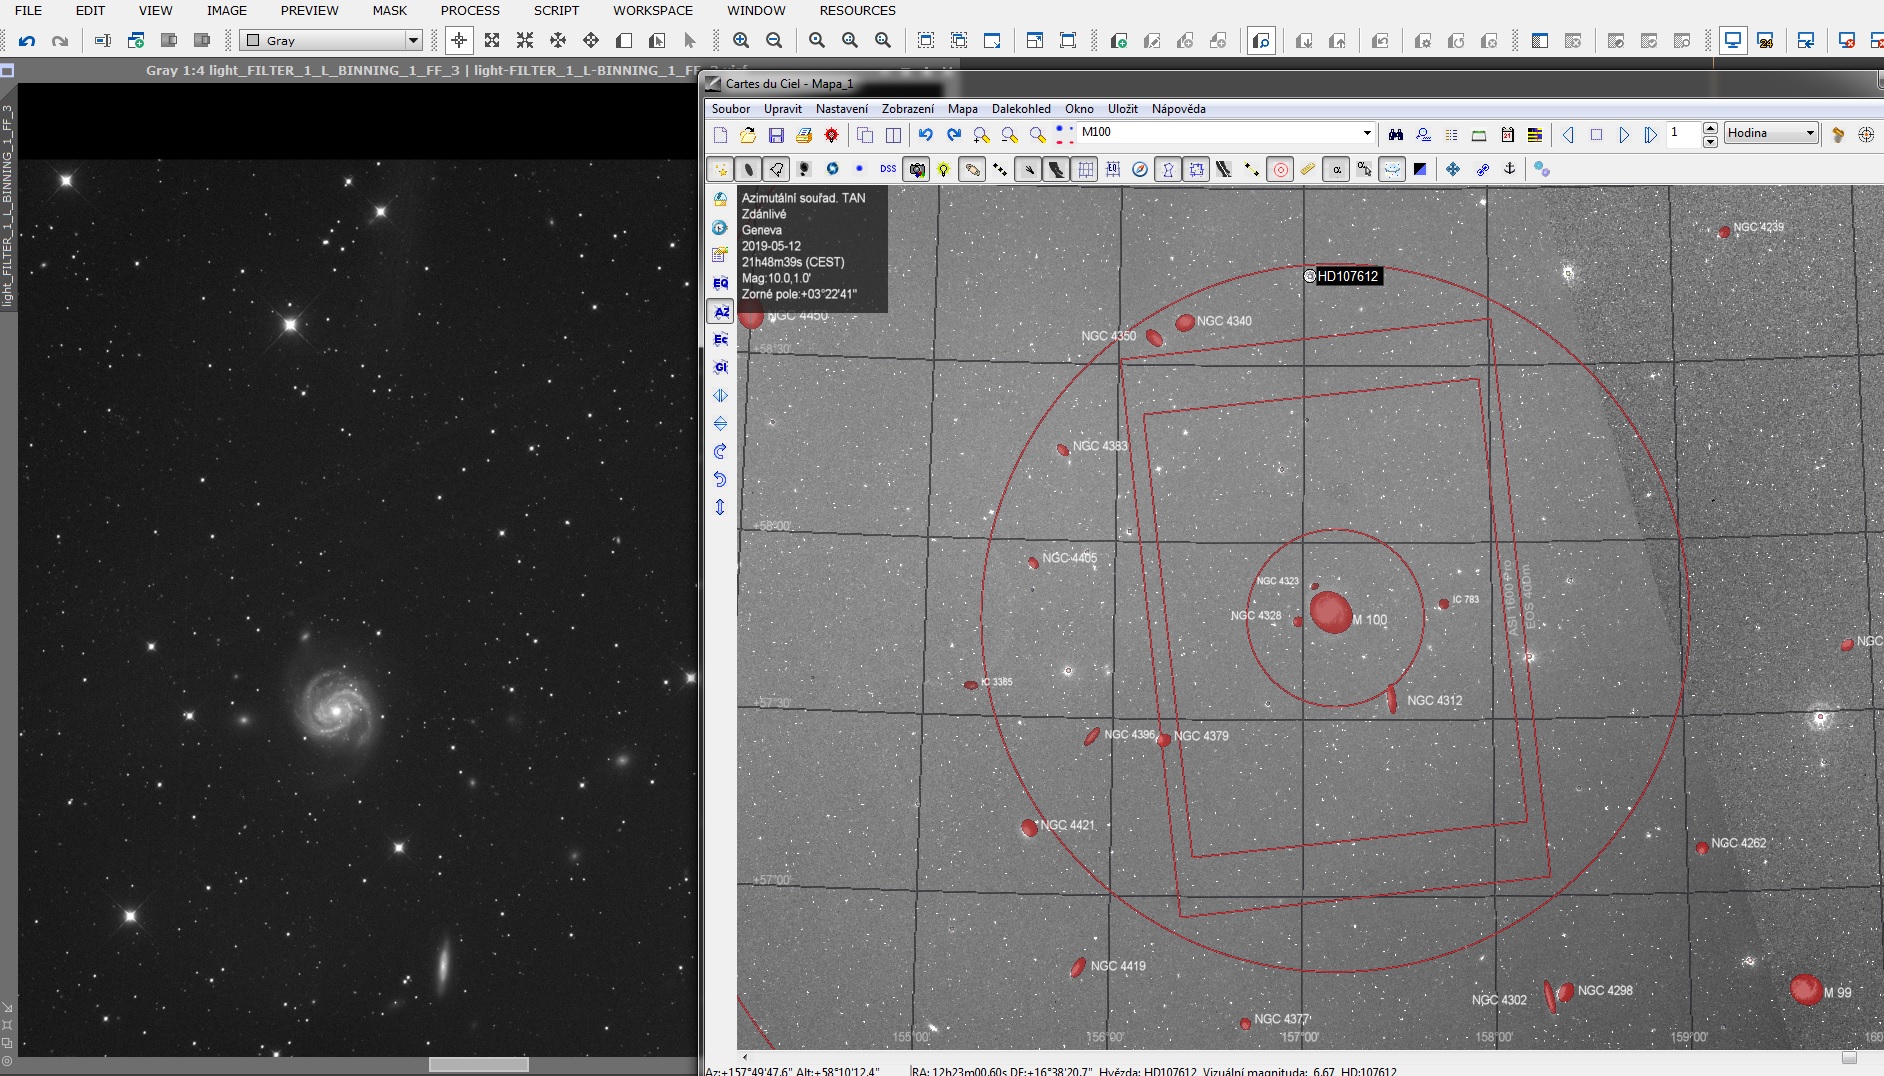
Task: Expand the M100 search combo box
Action: pyautogui.click(x=1367, y=133)
